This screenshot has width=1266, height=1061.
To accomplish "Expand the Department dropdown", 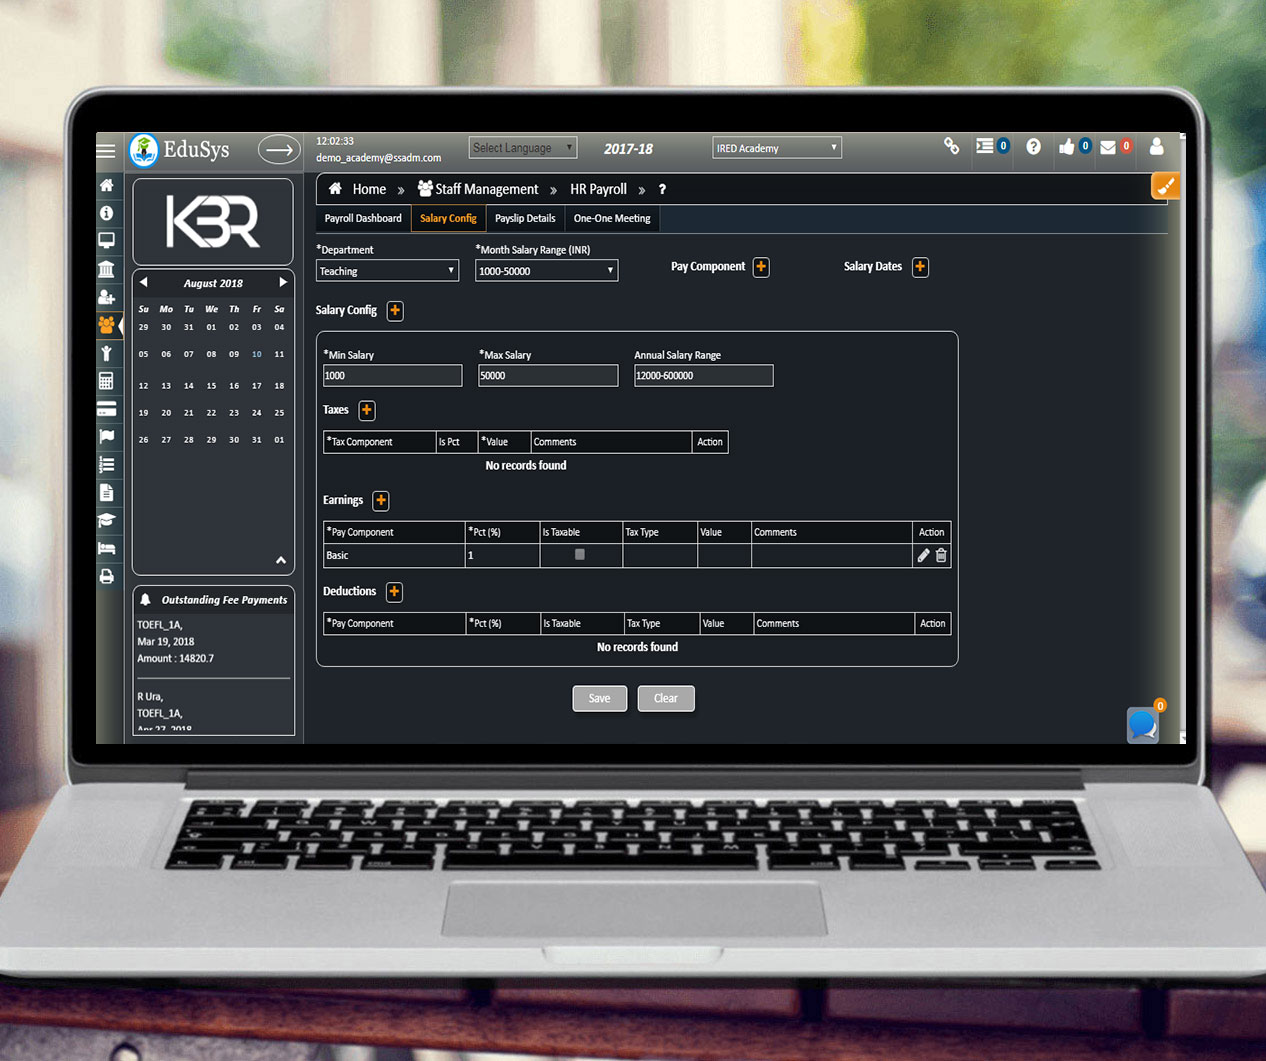I will click(387, 271).
